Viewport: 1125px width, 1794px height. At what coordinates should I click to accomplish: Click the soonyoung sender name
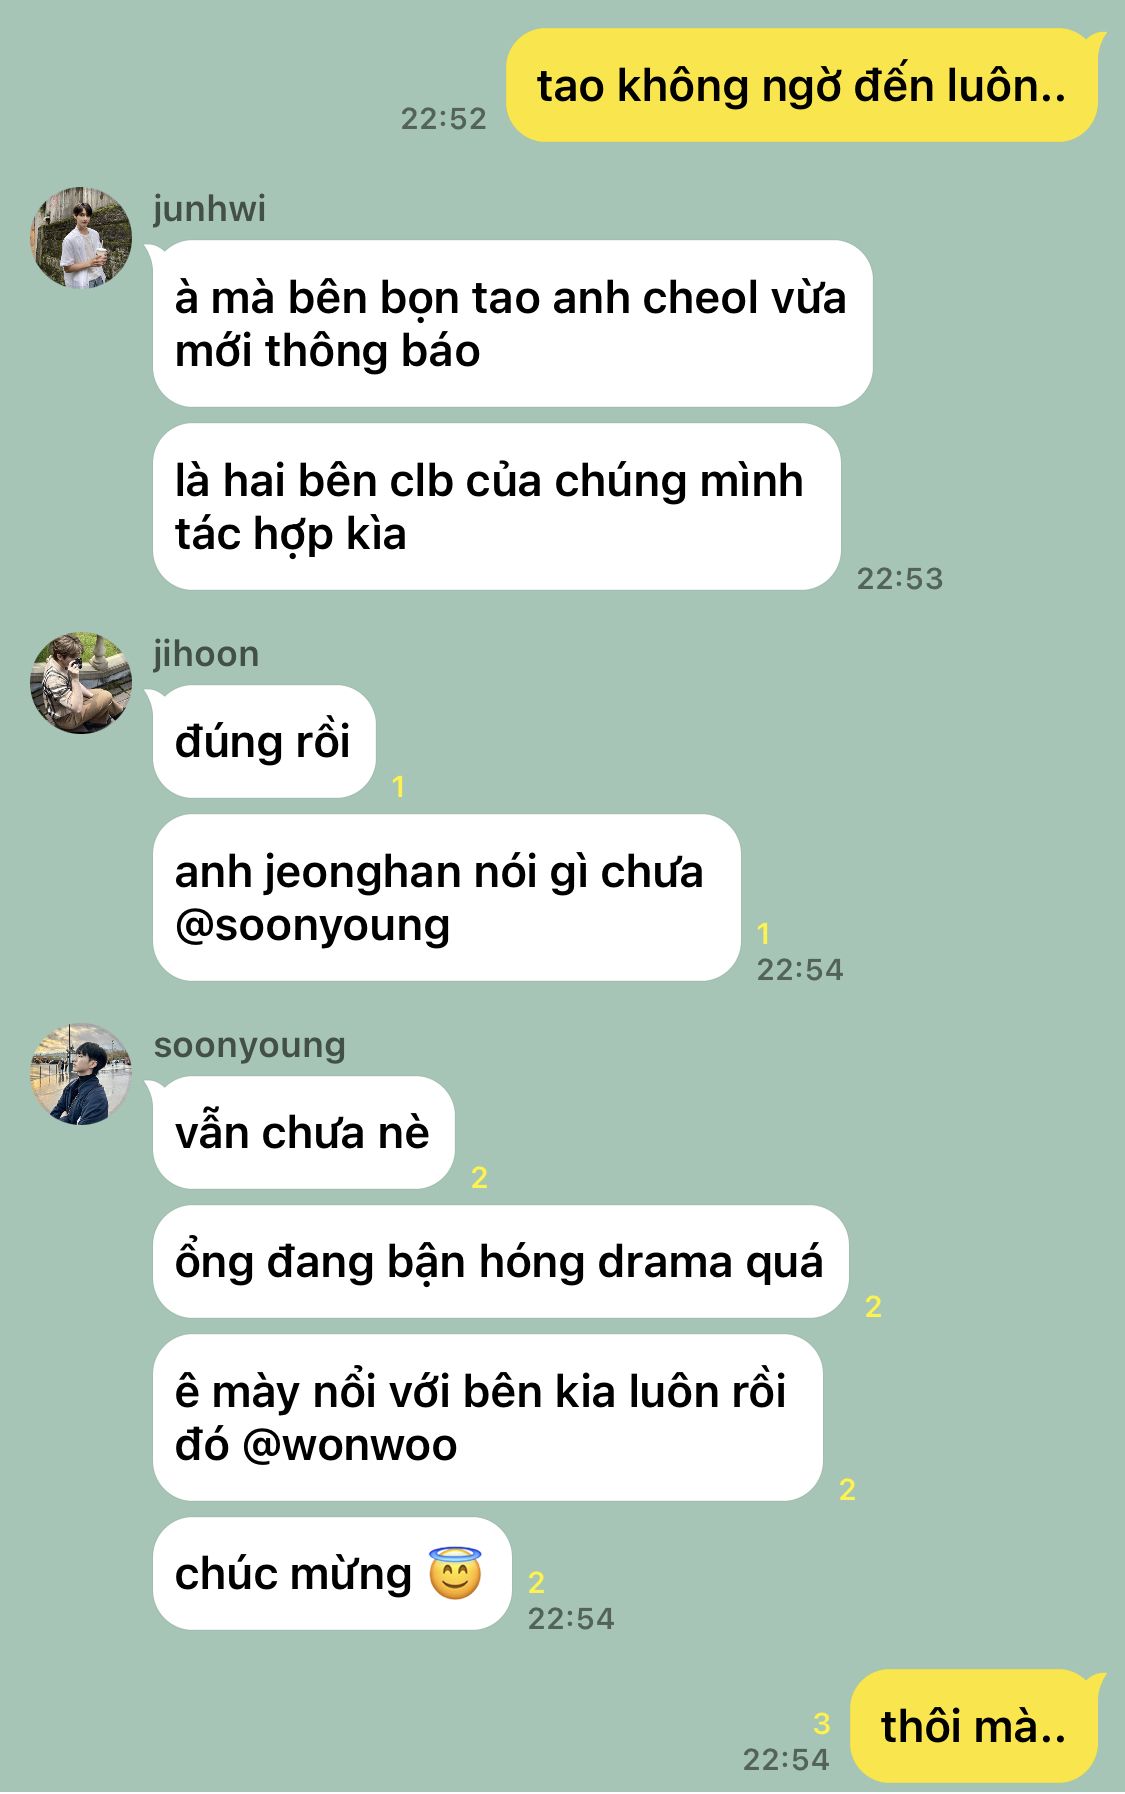[x=249, y=1045]
